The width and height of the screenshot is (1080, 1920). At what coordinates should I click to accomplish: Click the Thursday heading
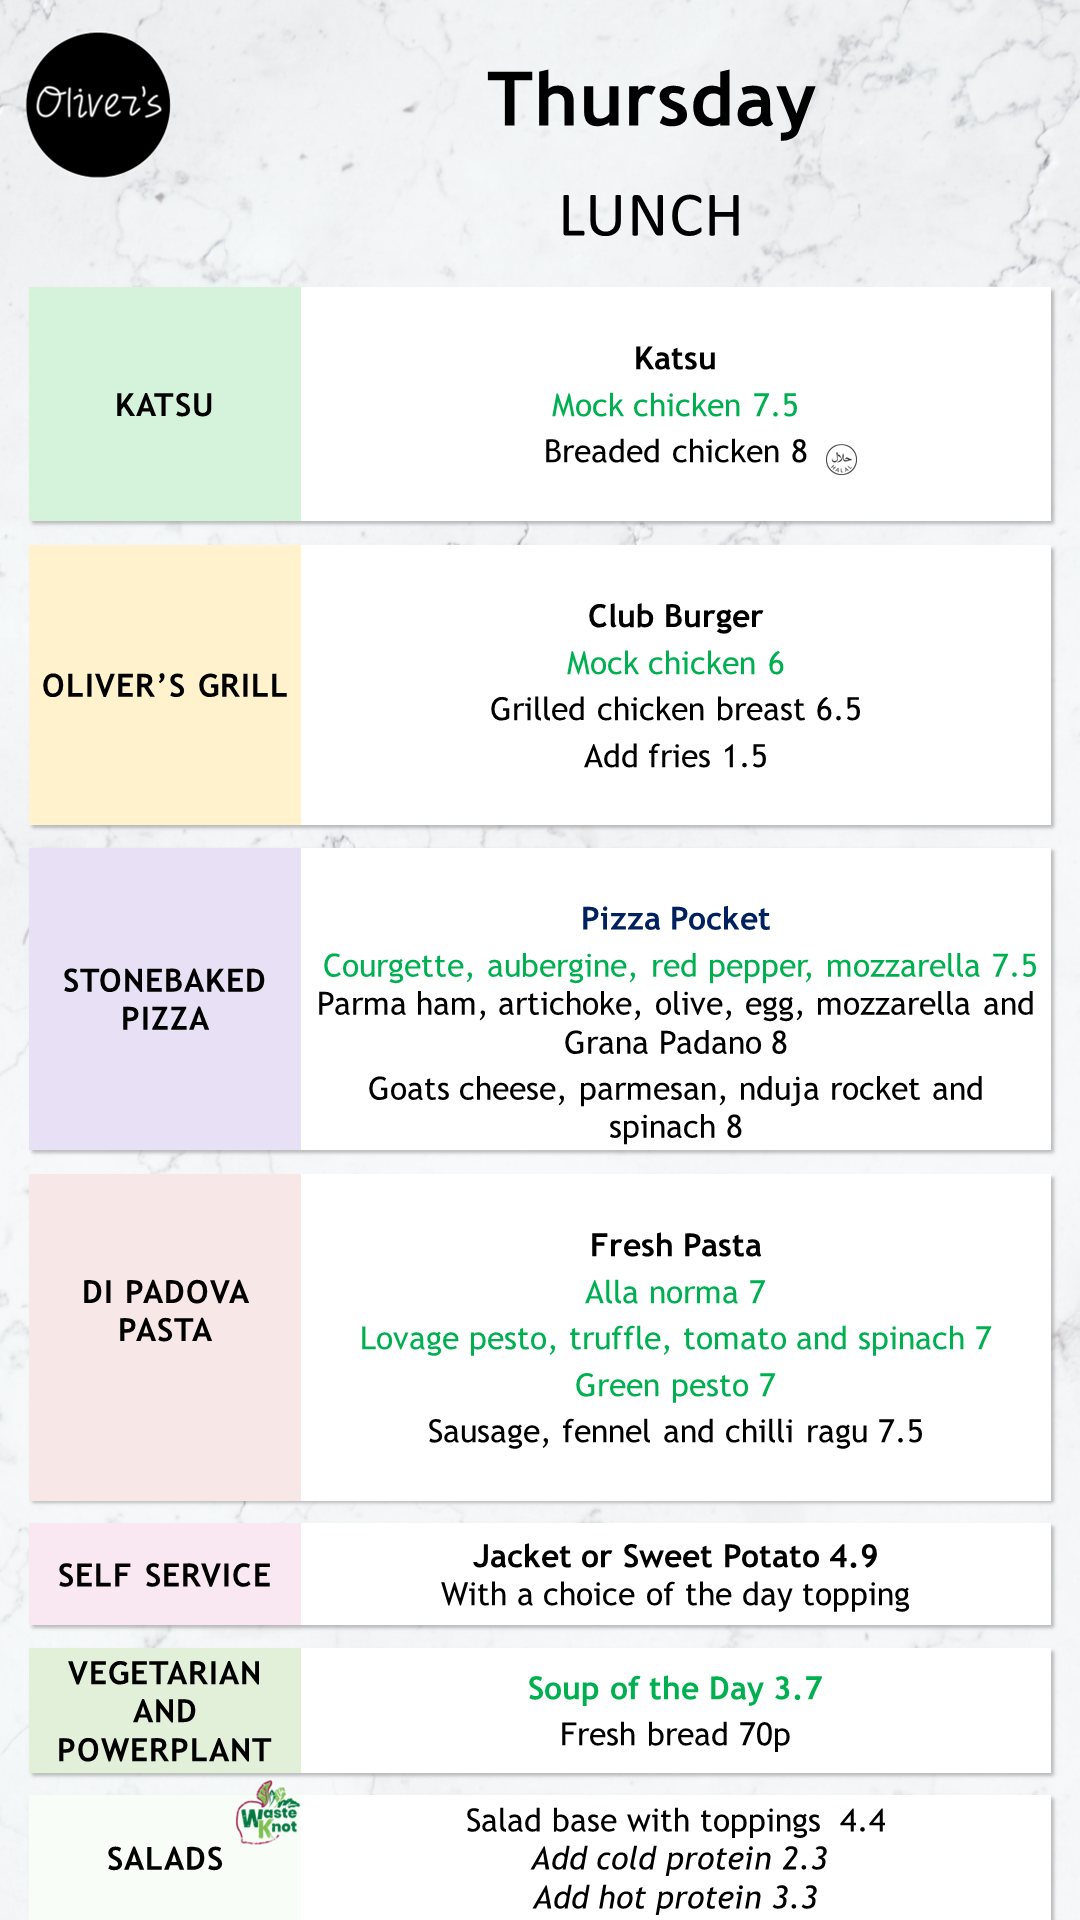coord(651,101)
